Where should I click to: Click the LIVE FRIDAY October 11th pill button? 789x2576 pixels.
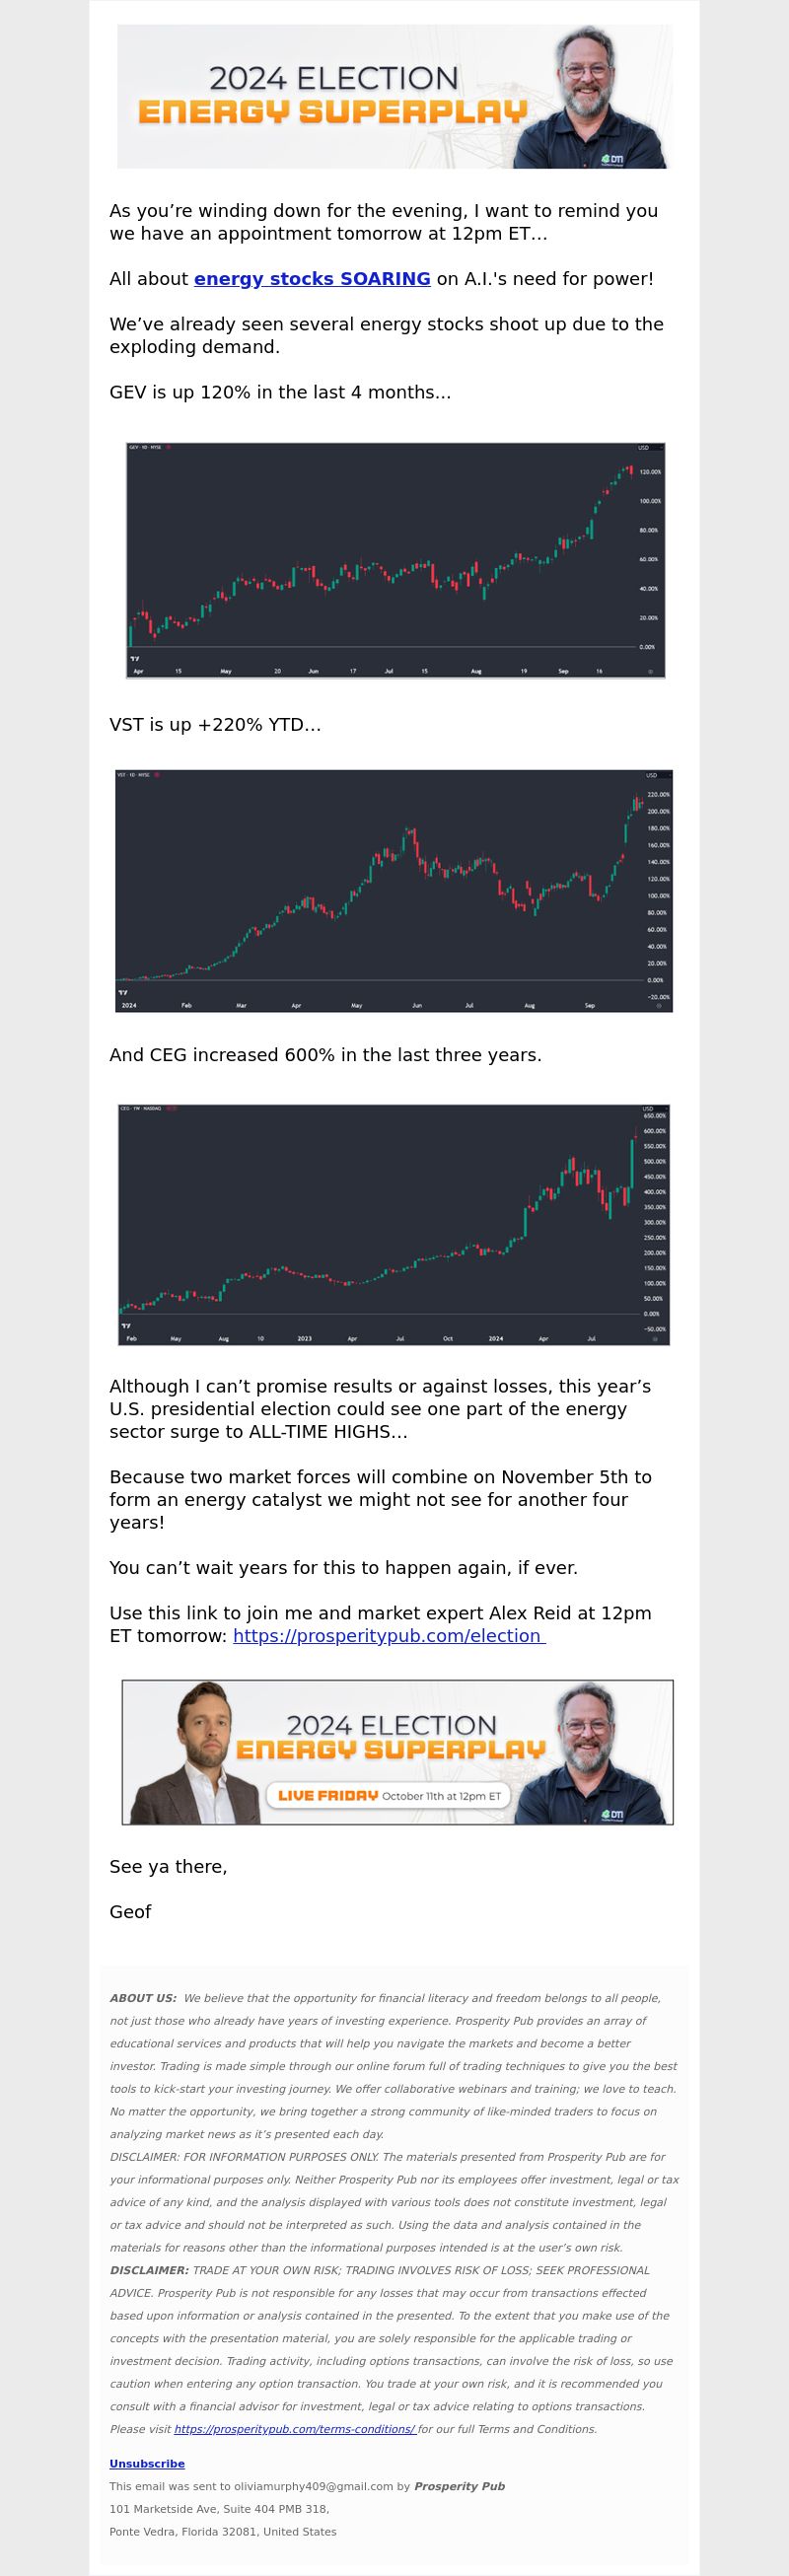click(388, 1795)
